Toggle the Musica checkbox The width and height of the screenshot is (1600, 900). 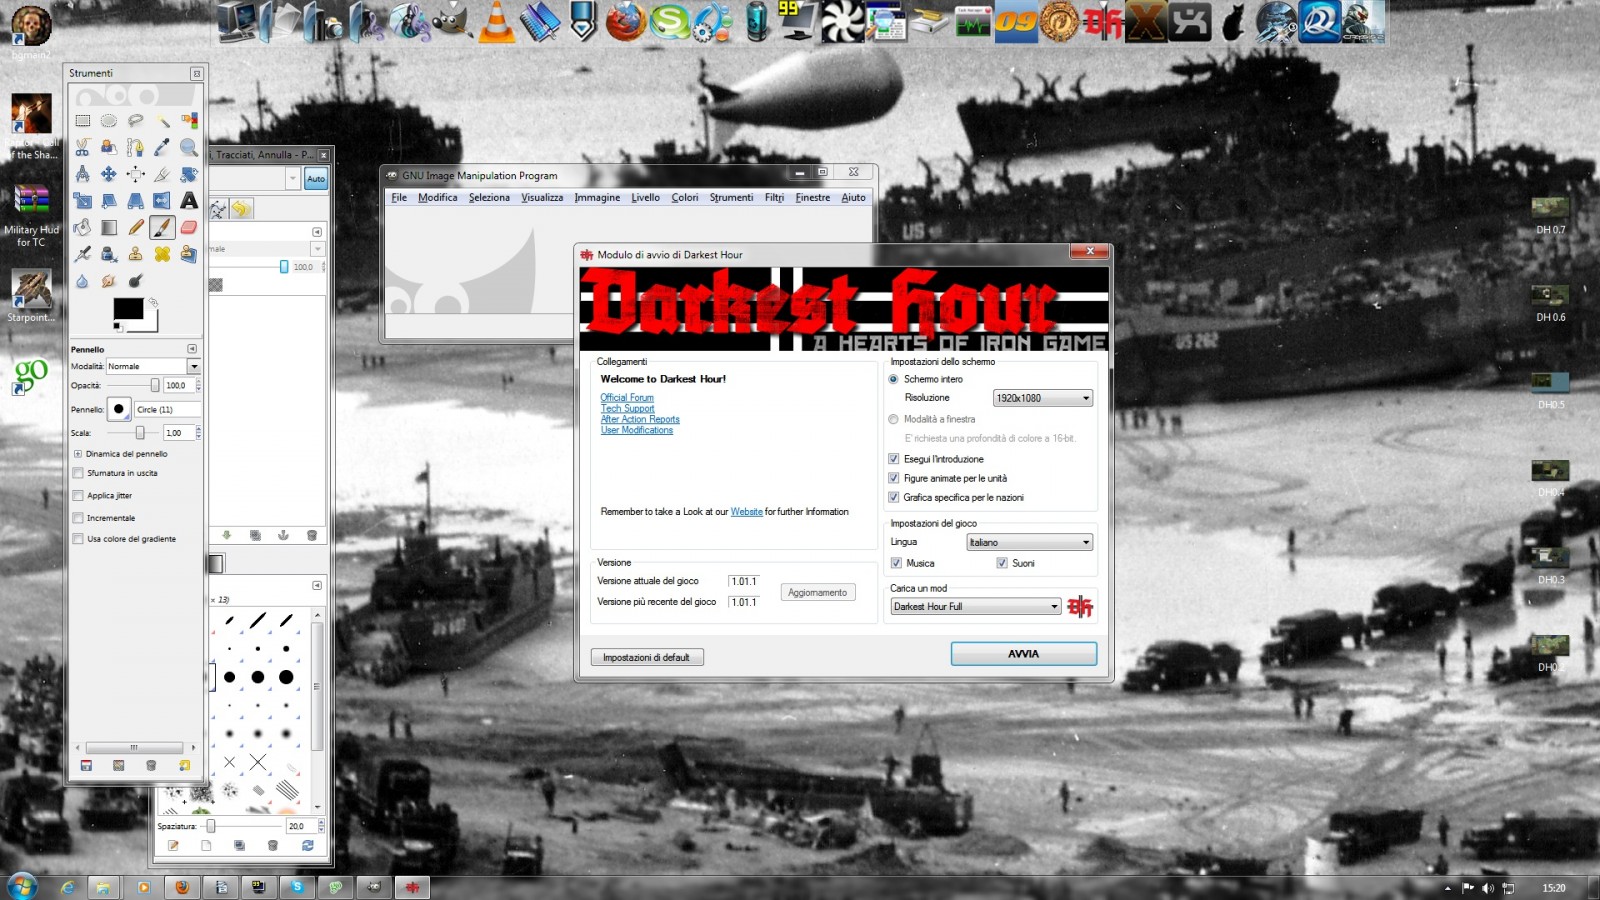[x=897, y=563]
